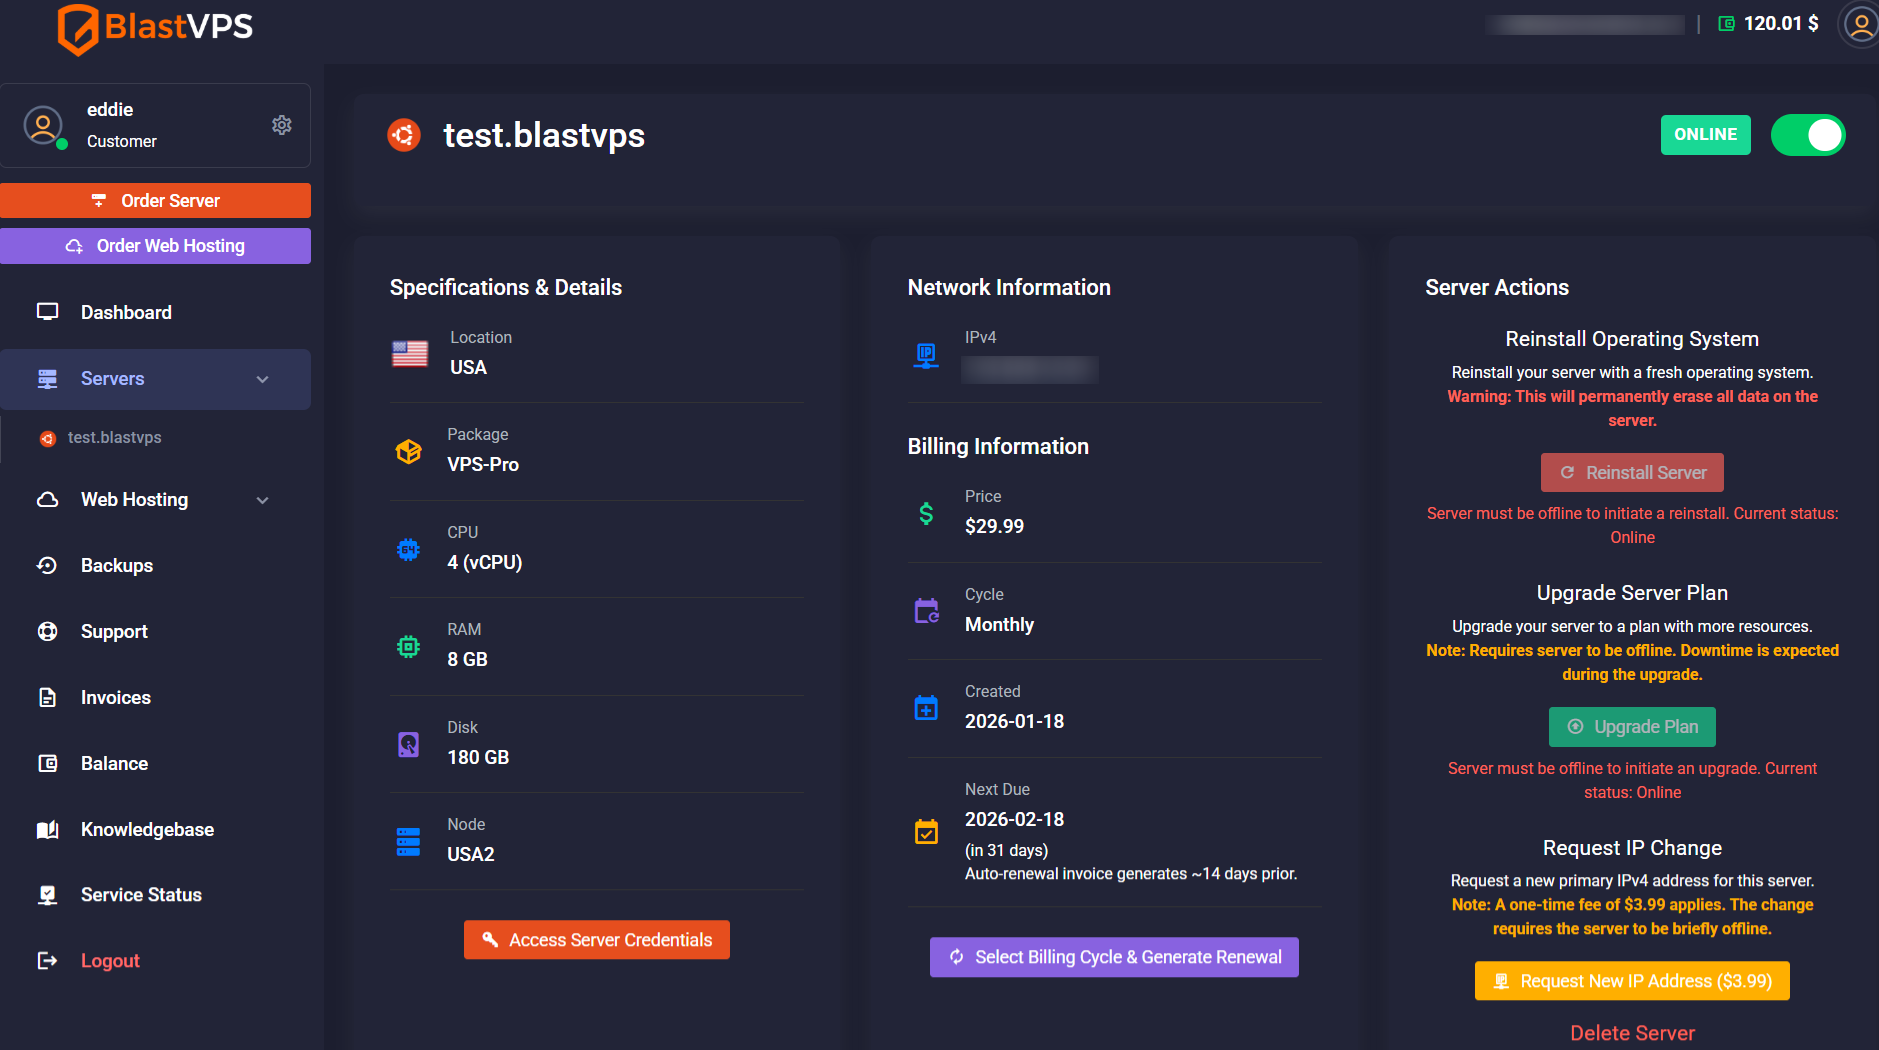
Task: Click the 2026-01-18 created date
Action: point(1014,721)
